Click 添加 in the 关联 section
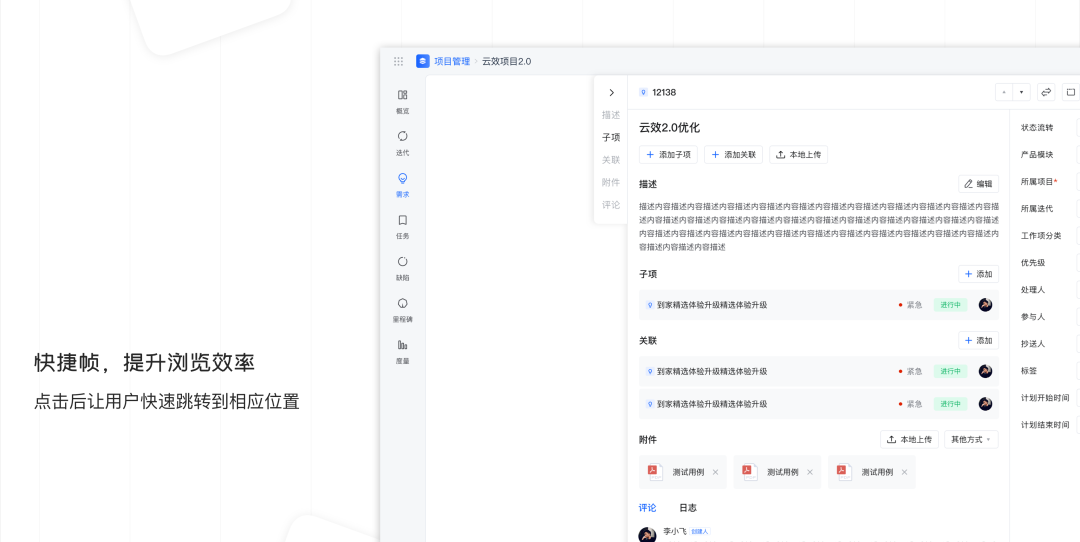This screenshot has height=542, width=1080. pyautogui.click(x=978, y=340)
